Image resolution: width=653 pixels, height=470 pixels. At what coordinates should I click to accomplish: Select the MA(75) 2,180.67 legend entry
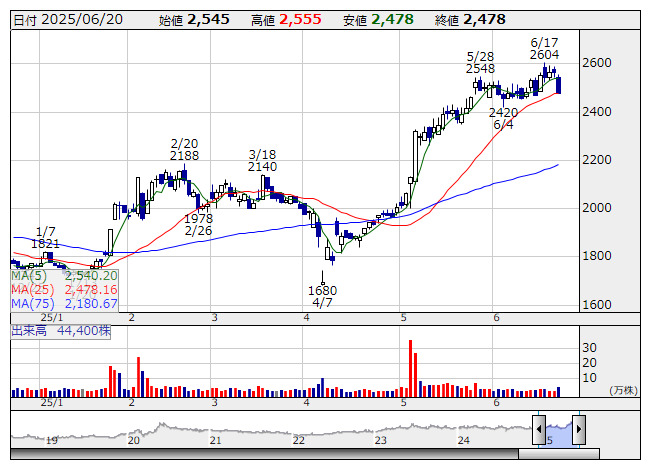(65, 304)
